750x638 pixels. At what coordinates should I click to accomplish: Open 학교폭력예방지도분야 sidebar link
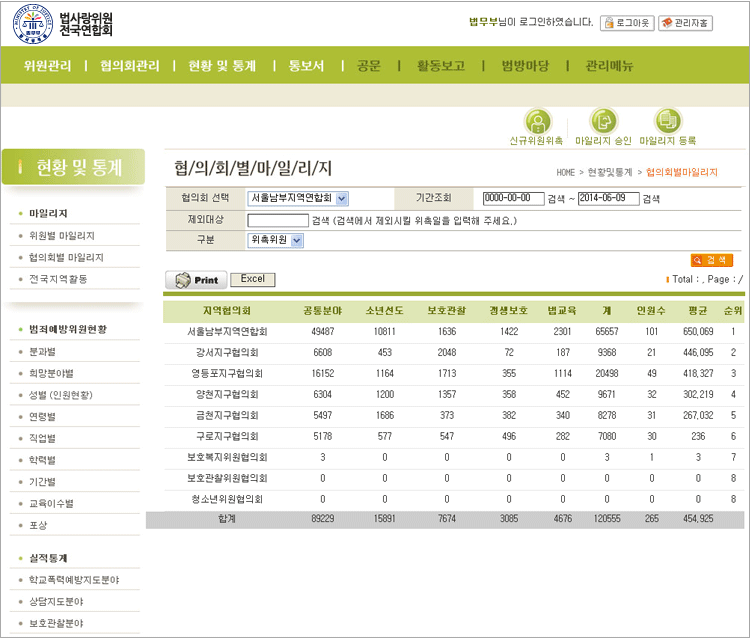pos(74,579)
